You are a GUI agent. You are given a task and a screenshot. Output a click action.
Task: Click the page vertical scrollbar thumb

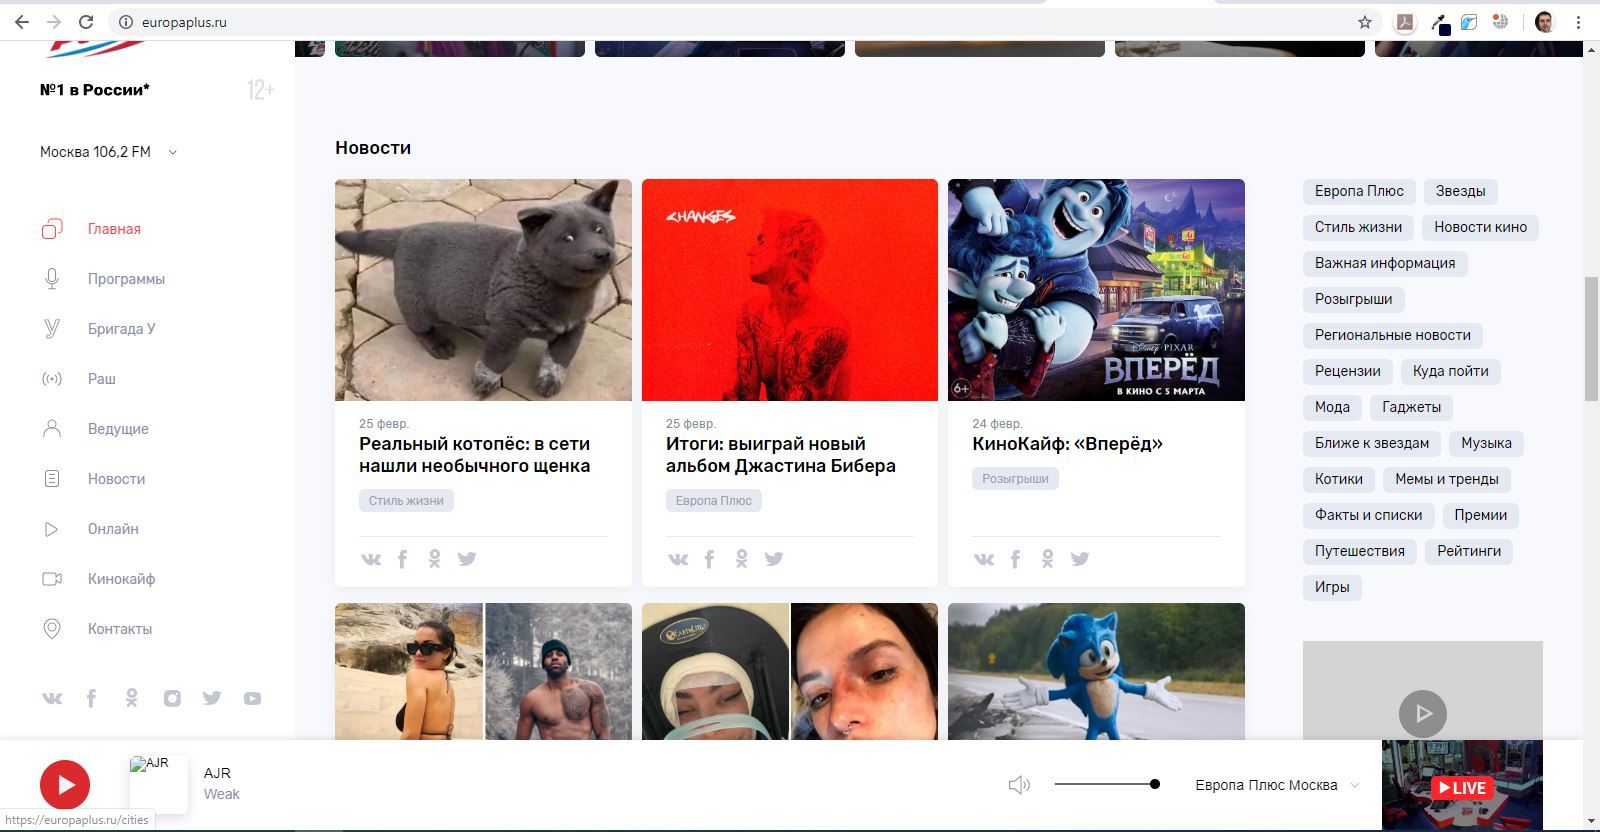[1591, 339]
